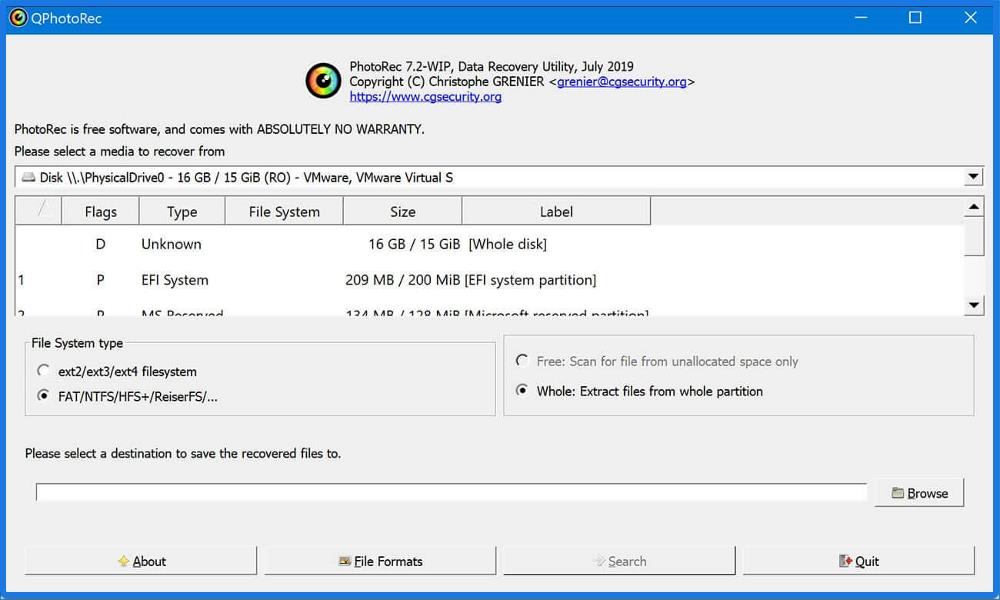This screenshot has width=1000, height=600.
Task: Click the PhotoRec eye logo
Action: tap(323, 81)
